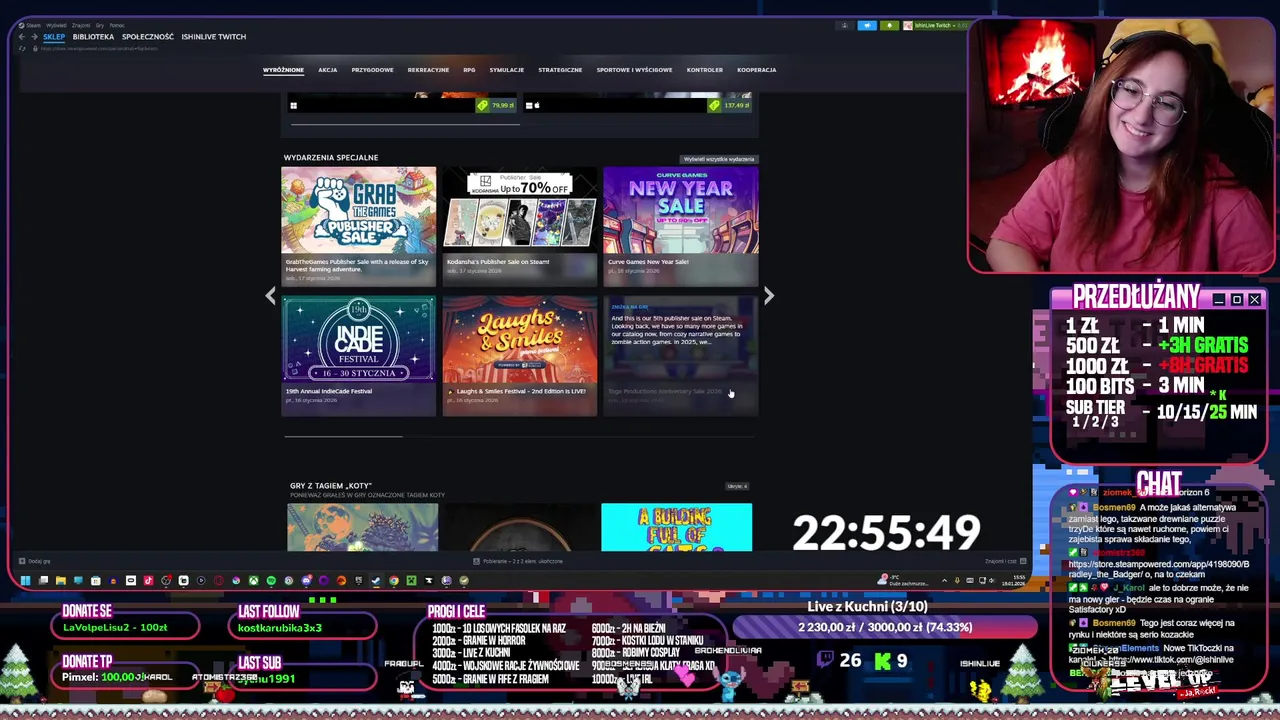Open Laughs & Smiles Festival event card
Screen dimensions: 1280x720
pyautogui.click(x=519, y=355)
